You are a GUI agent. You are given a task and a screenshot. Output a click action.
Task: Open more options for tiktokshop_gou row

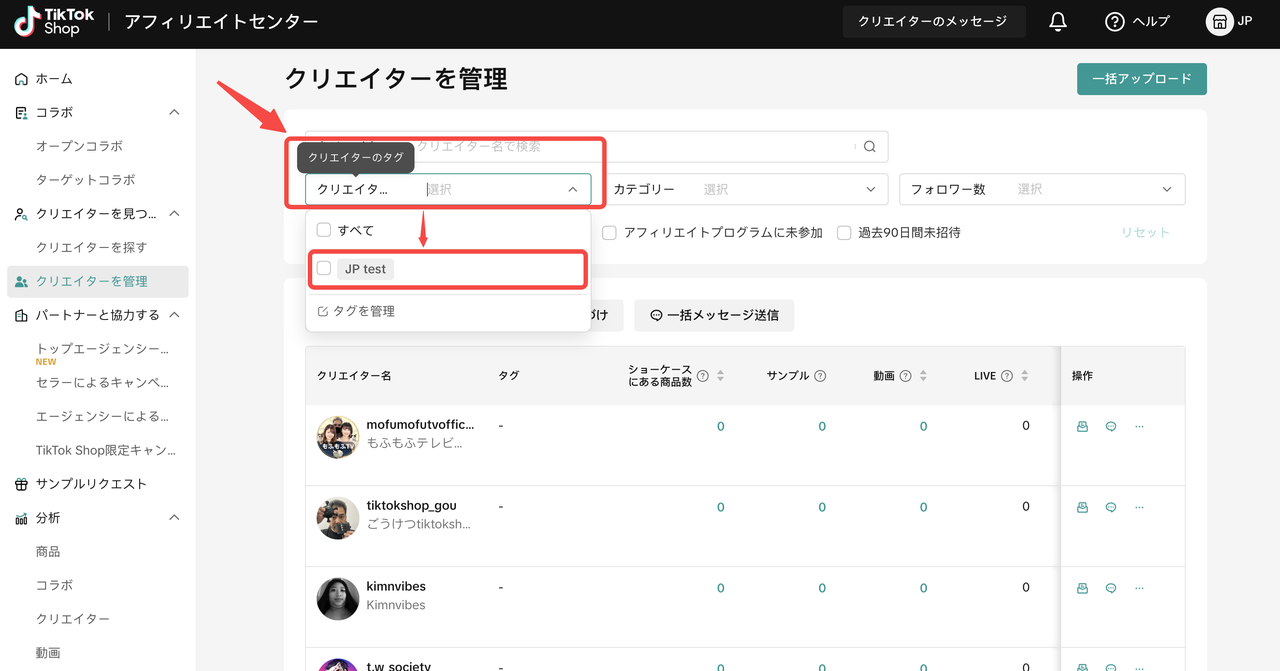point(1139,507)
